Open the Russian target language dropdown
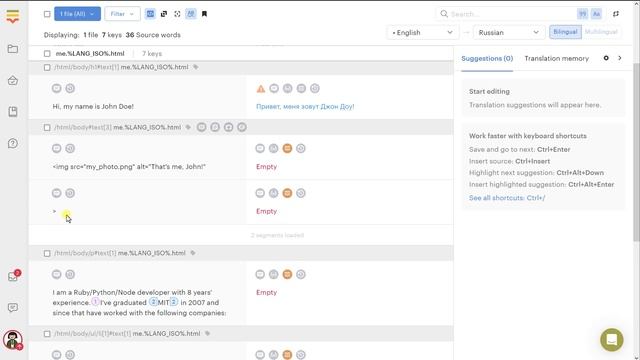 509,32
